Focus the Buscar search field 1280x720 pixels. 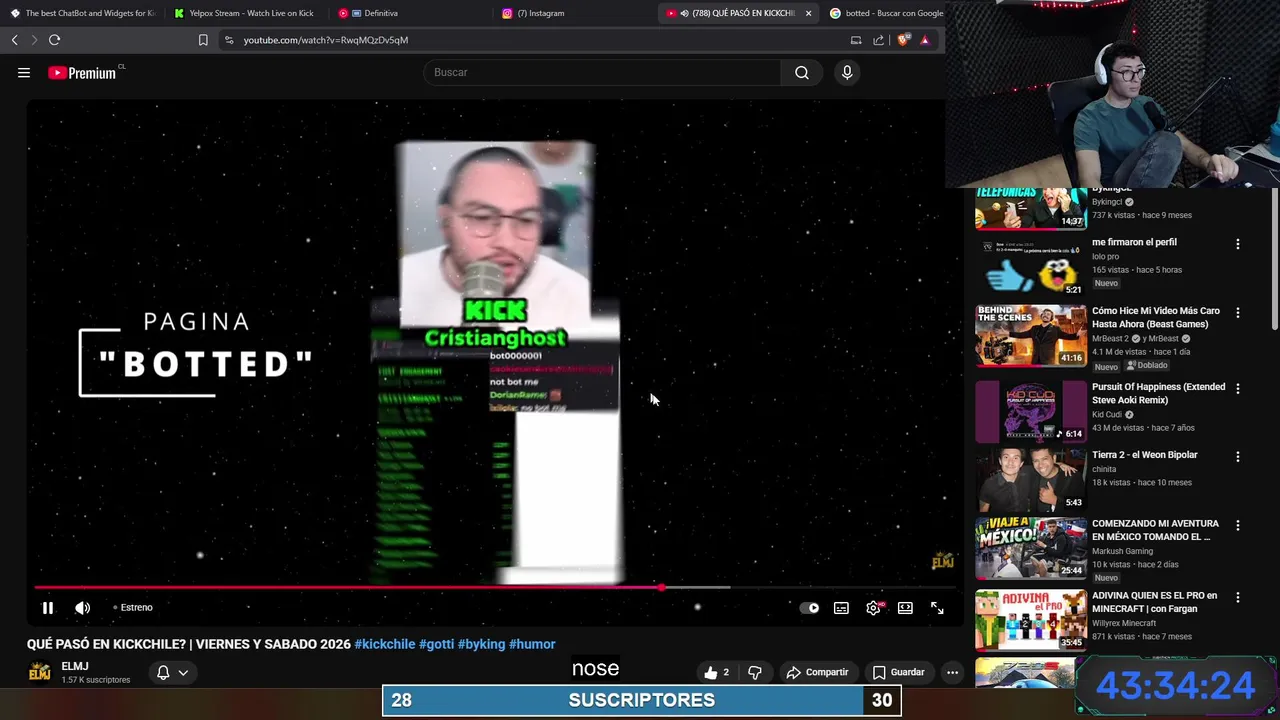click(602, 72)
